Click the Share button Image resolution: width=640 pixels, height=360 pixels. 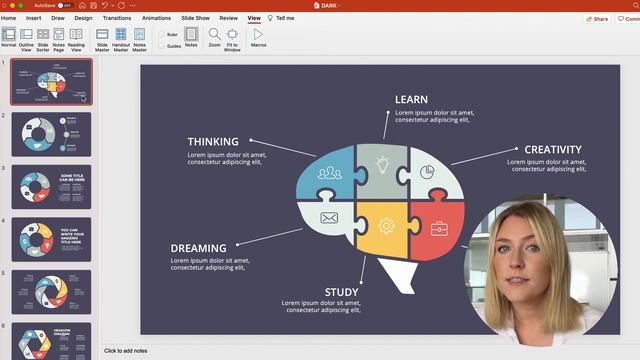coord(597,19)
